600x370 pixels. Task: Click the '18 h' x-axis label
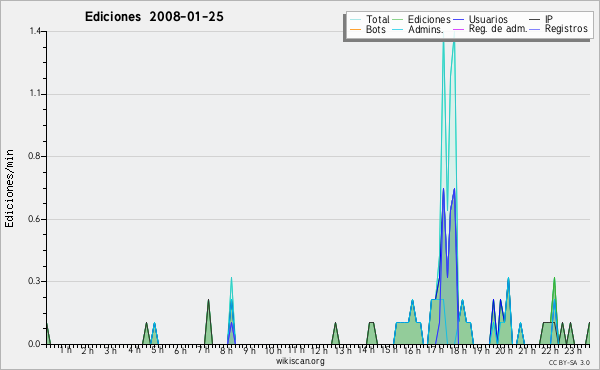458,350
